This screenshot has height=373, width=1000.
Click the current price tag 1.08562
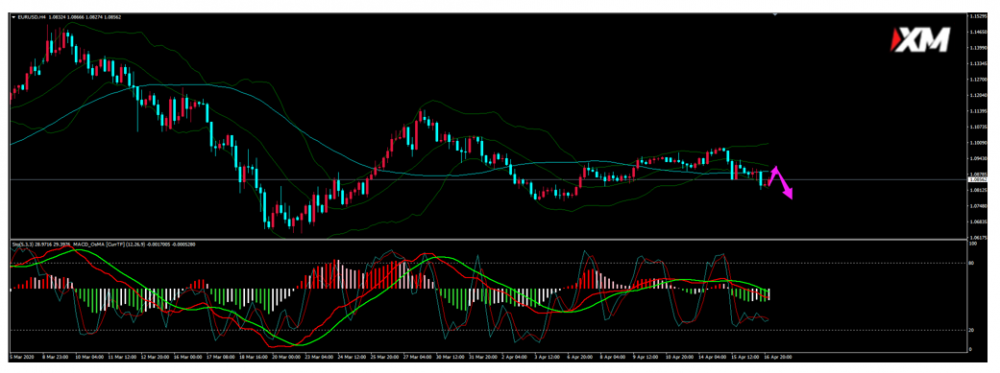coord(977,180)
